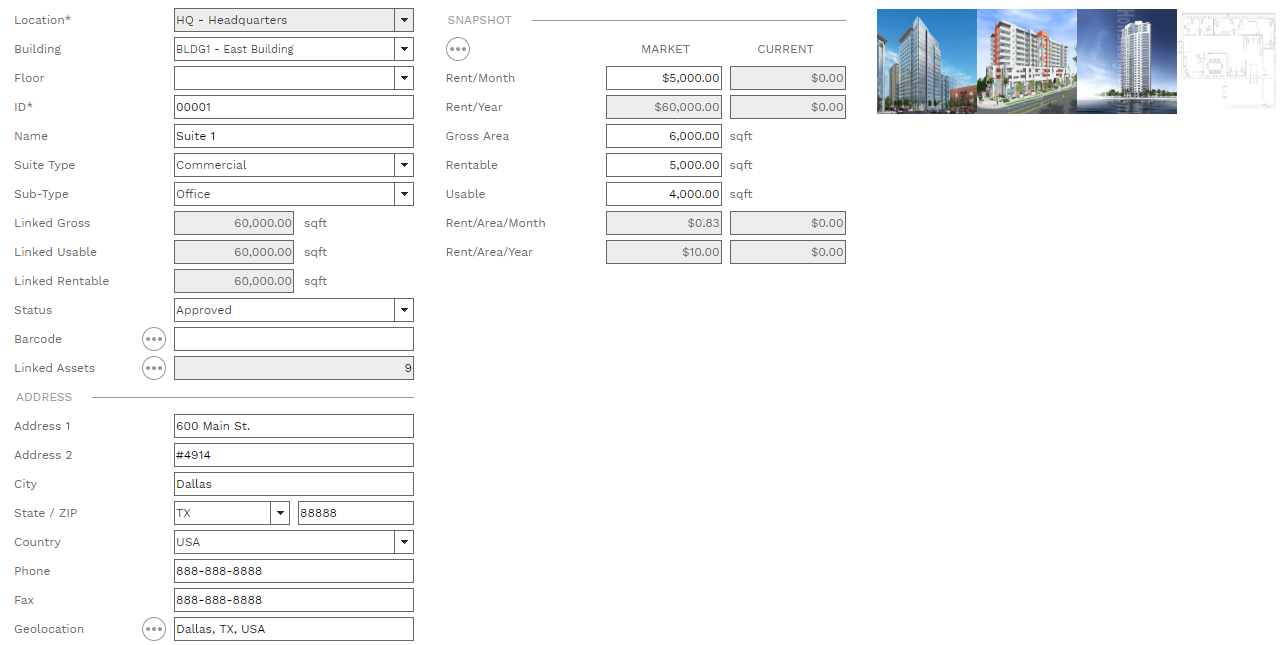Click the ellipsis icon next to Barcode
Image resolution: width=1282 pixels, height=645 pixels.
click(153, 339)
